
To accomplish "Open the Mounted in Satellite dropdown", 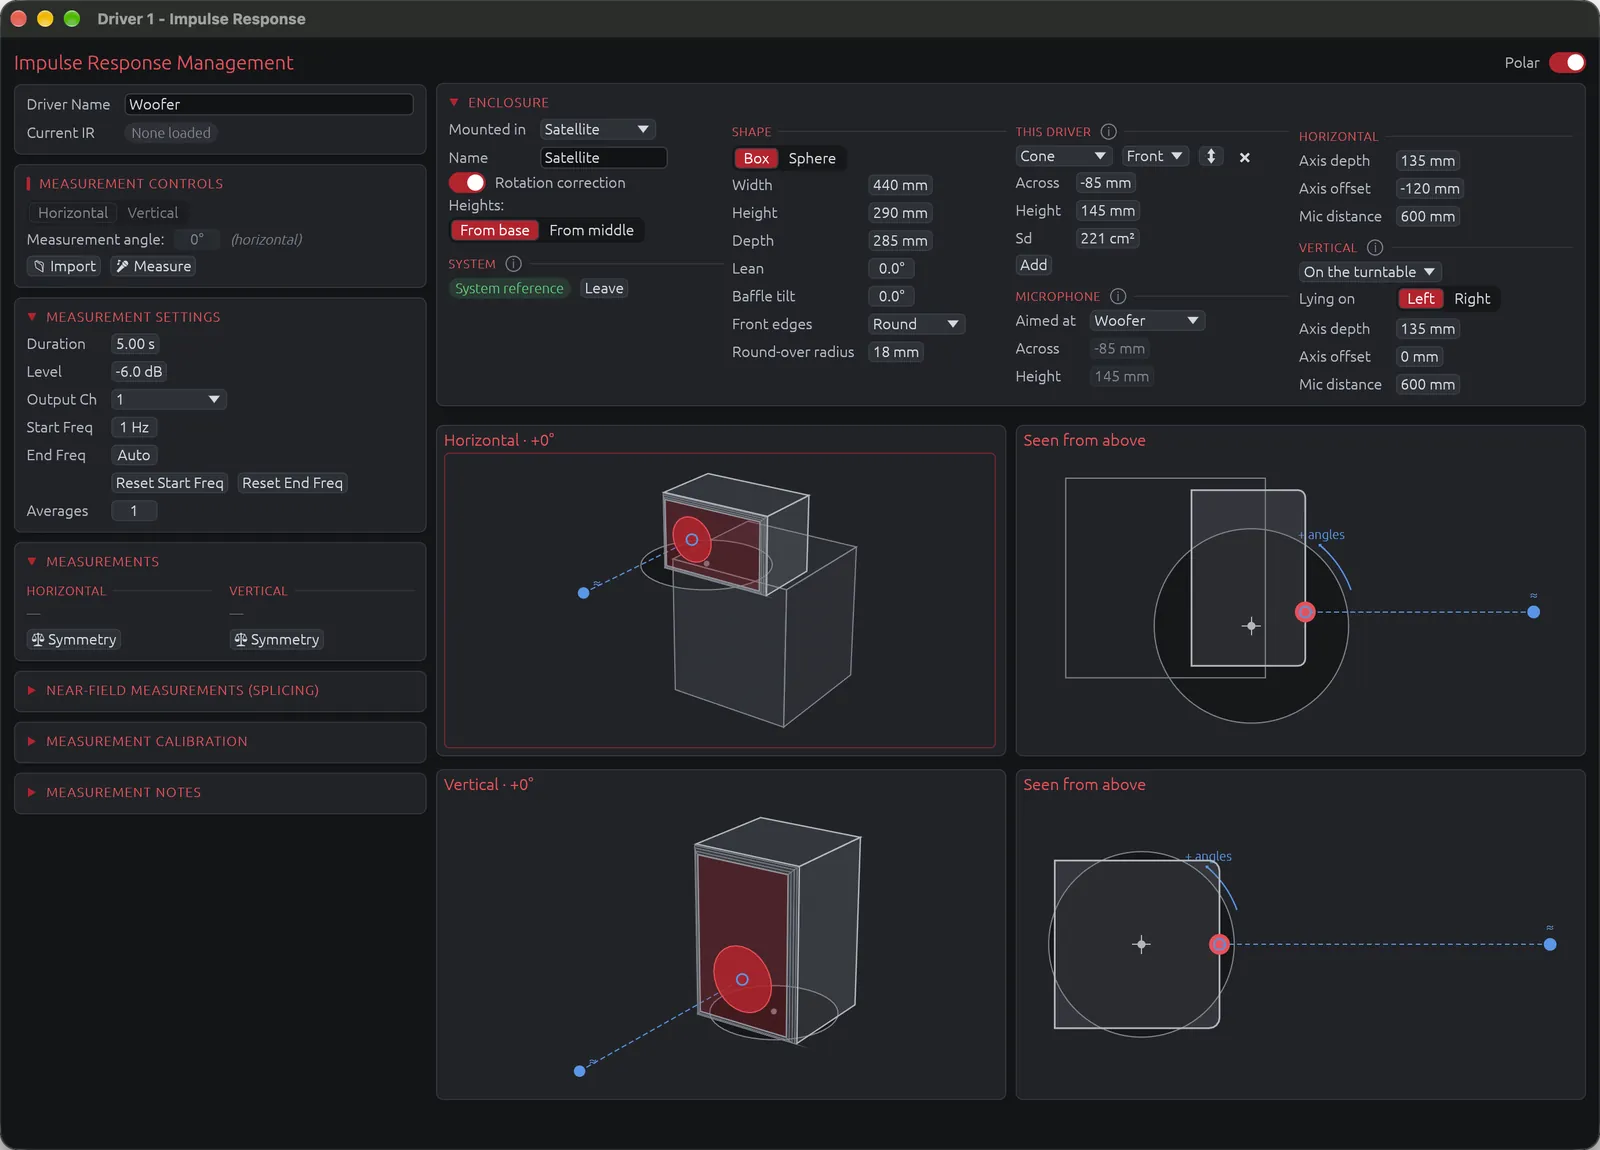I will tap(597, 129).
